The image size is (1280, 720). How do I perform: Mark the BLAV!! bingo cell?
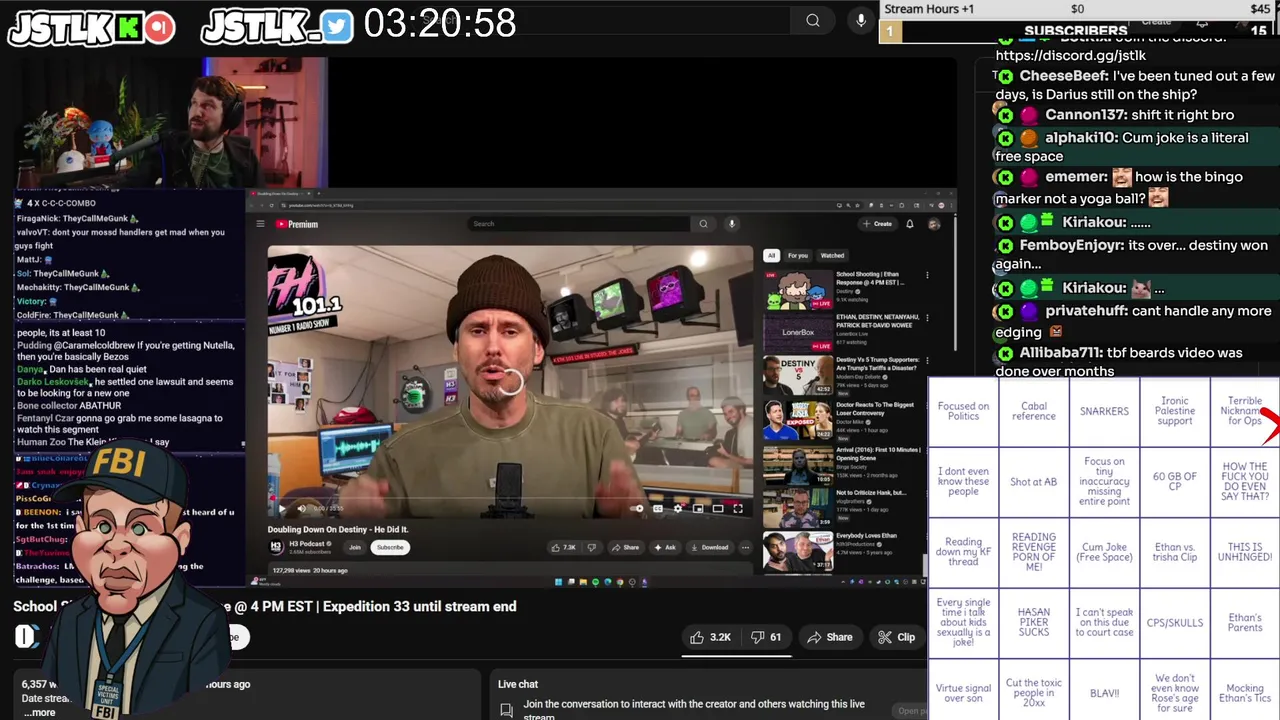pyautogui.click(x=1104, y=692)
